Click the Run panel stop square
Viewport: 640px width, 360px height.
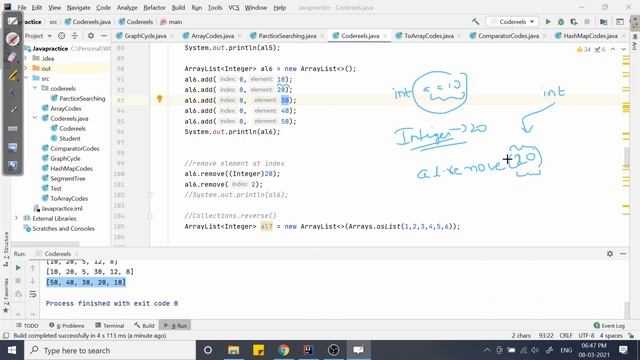[18, 281]
